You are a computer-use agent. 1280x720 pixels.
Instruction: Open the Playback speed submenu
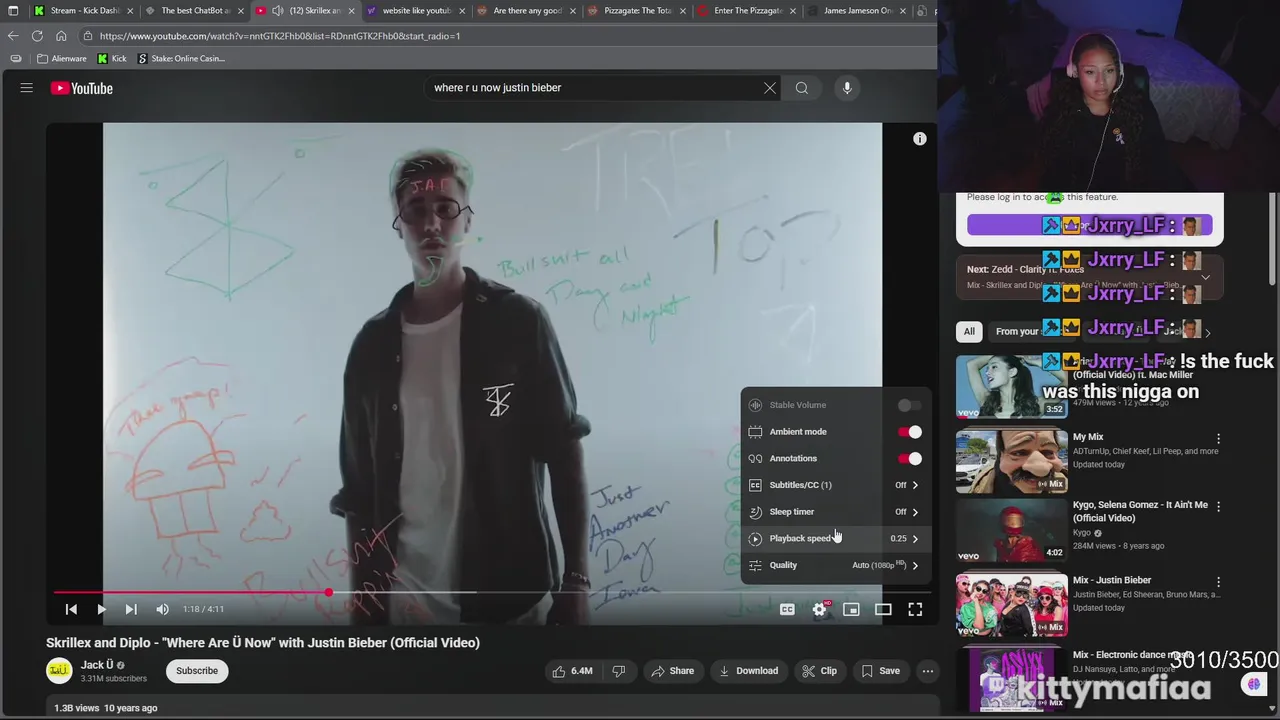[835, 539]
